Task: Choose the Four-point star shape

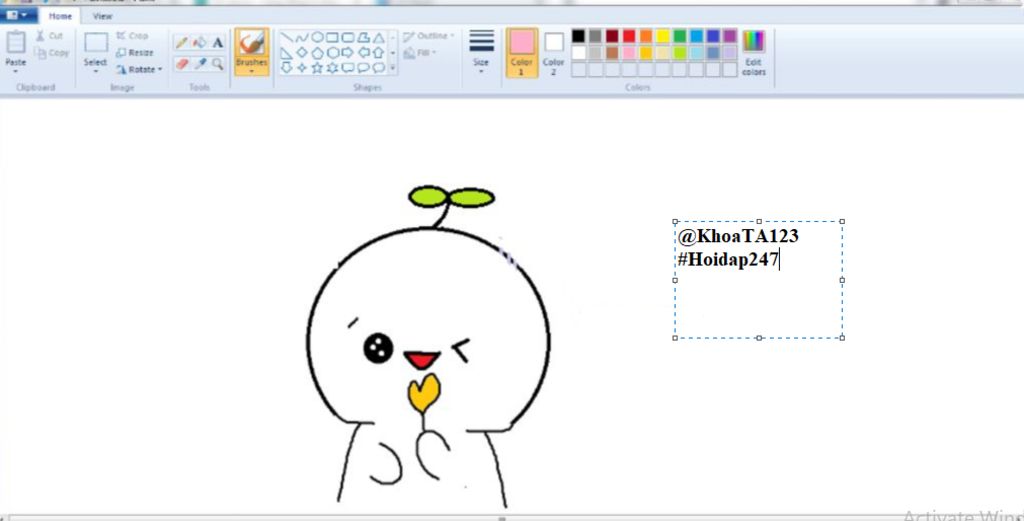Action: click(x=302, y=67)
